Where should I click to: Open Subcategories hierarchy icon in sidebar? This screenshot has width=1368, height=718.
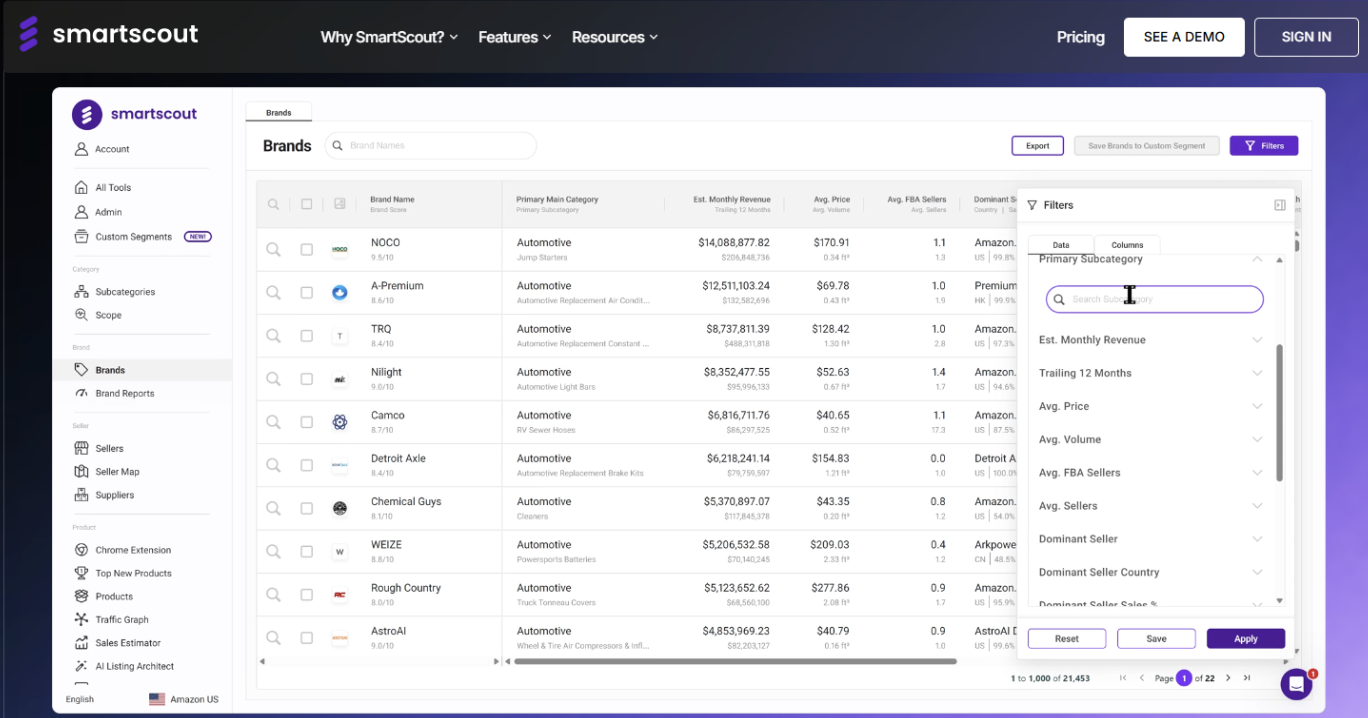(82, 292)
